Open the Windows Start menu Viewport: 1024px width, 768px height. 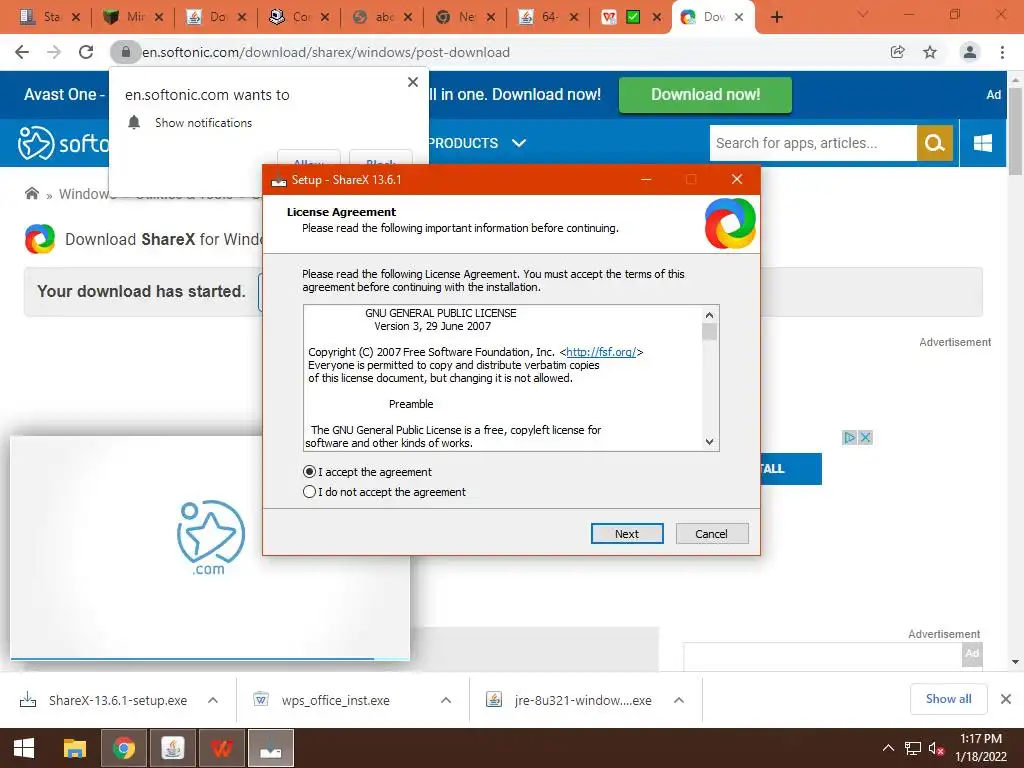24,748
